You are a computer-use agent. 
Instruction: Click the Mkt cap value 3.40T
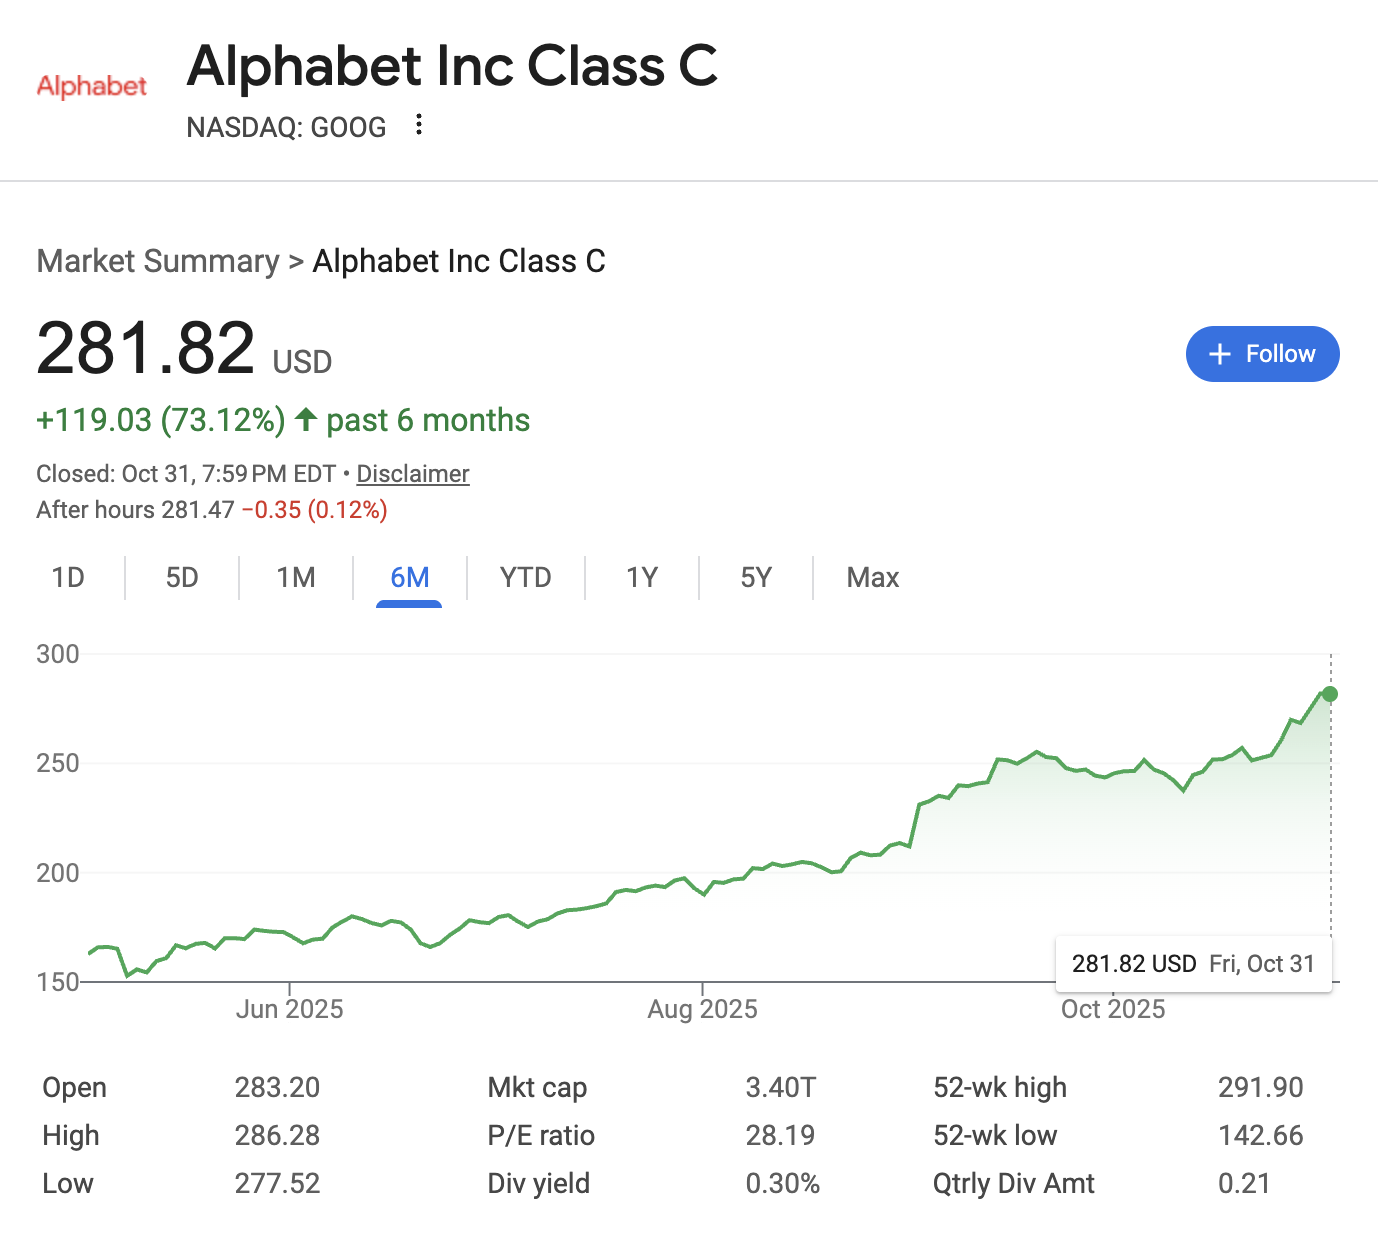tap(781, 1087)
